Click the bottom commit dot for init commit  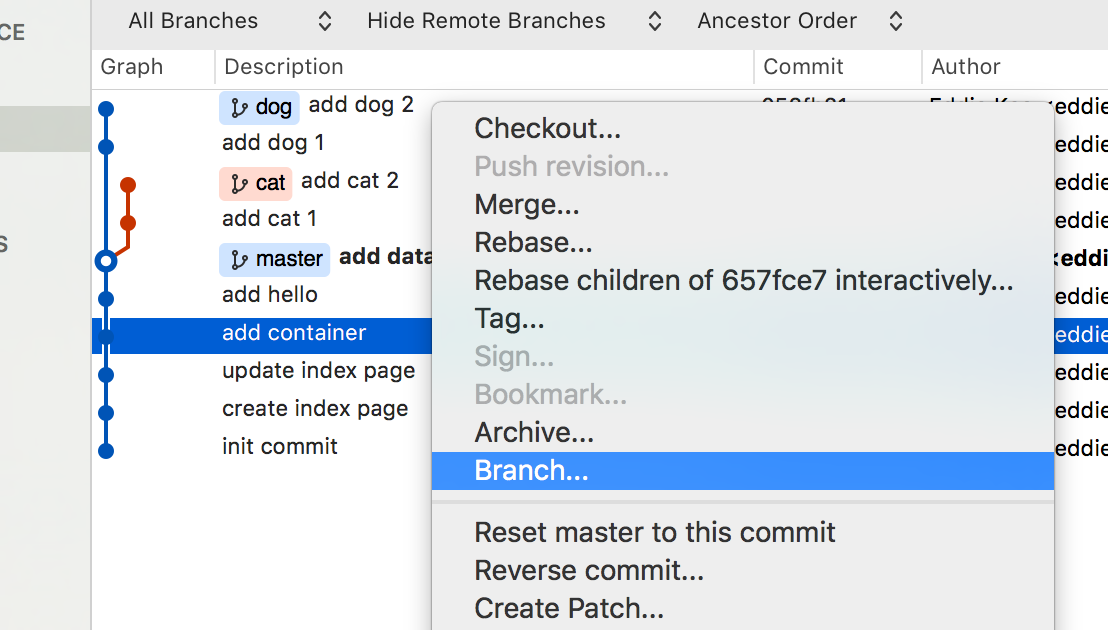106,450
